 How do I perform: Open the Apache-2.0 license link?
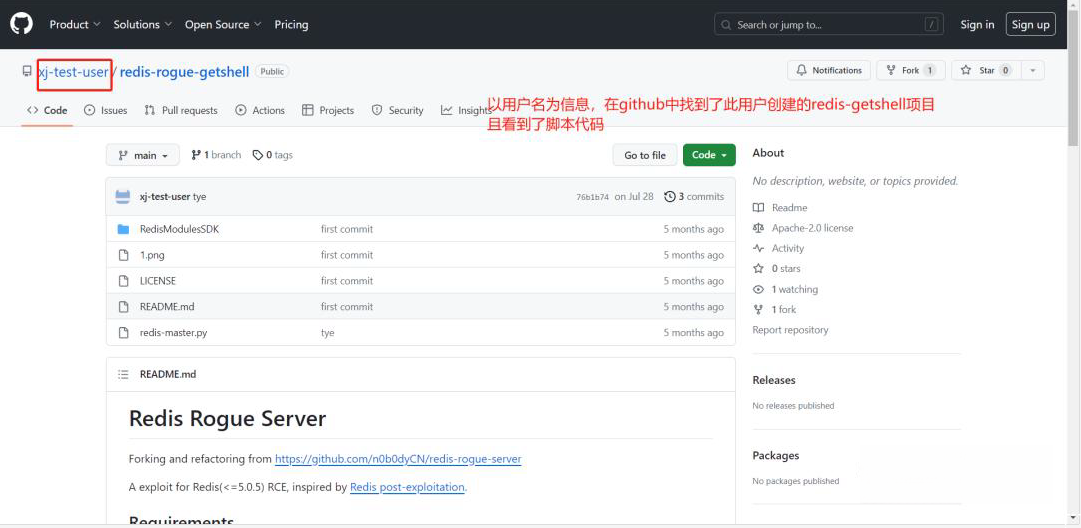812,227
